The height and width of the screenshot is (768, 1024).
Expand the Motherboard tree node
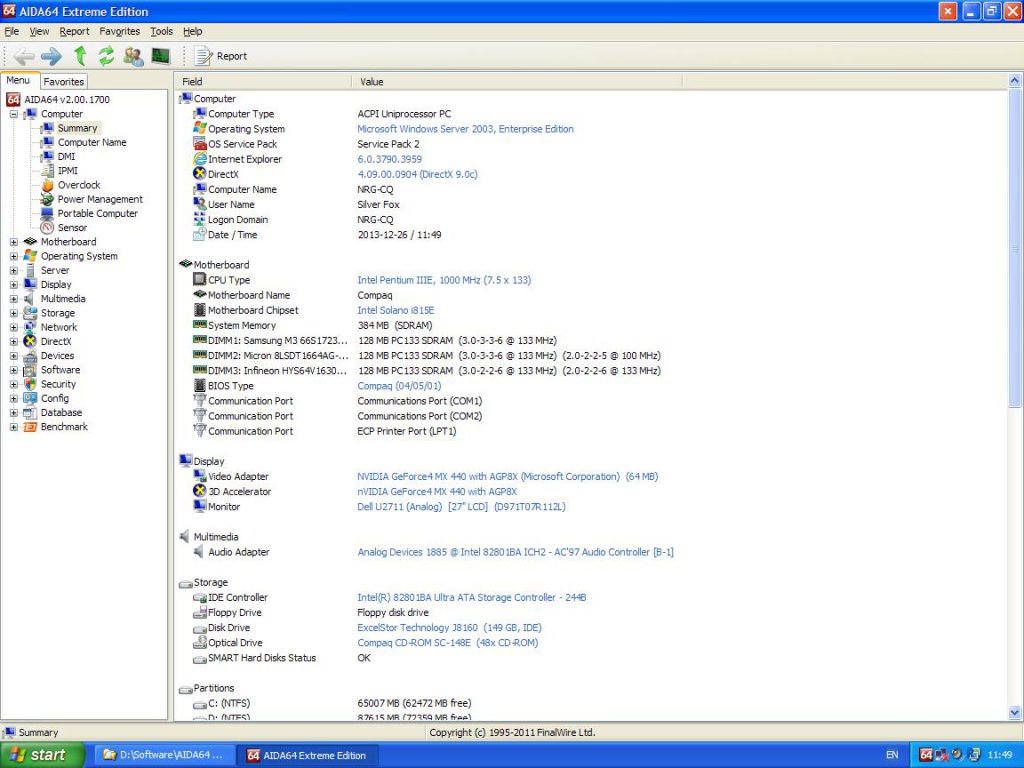(14, 242)
